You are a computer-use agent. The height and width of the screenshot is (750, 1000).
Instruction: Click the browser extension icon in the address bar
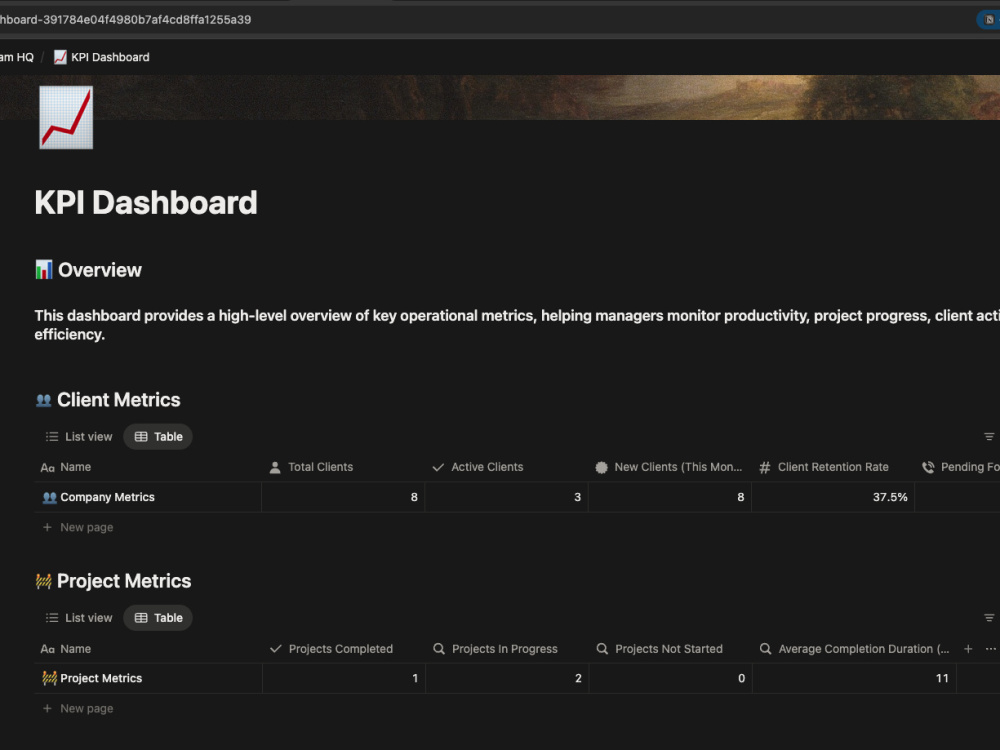coord(989,20)
